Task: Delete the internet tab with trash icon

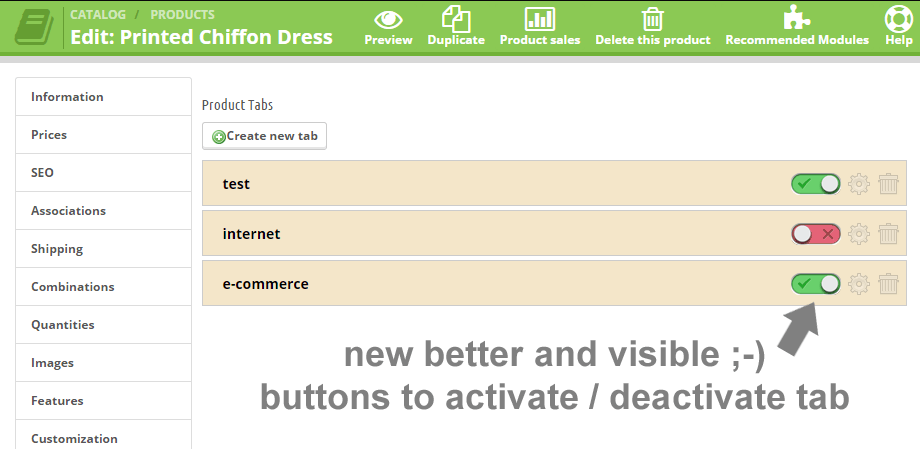Action: [x=888, y=234]
